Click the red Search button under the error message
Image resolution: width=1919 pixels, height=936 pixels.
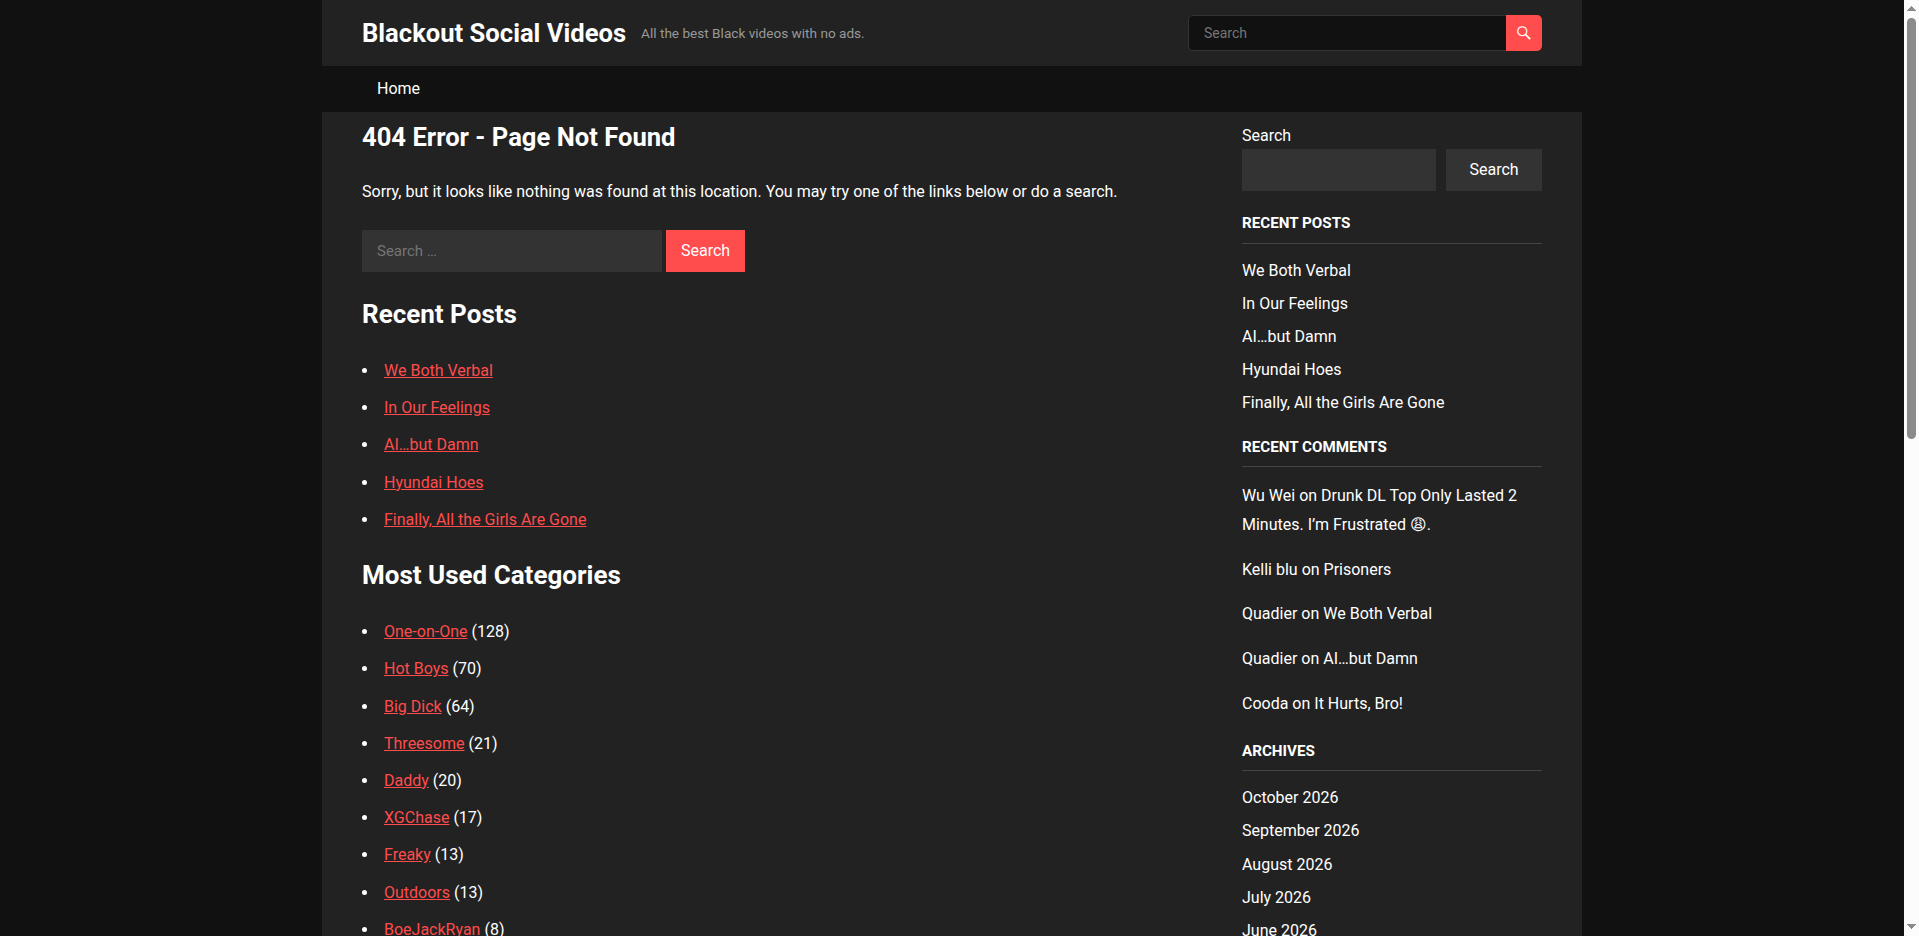click(x=705, y=251)
